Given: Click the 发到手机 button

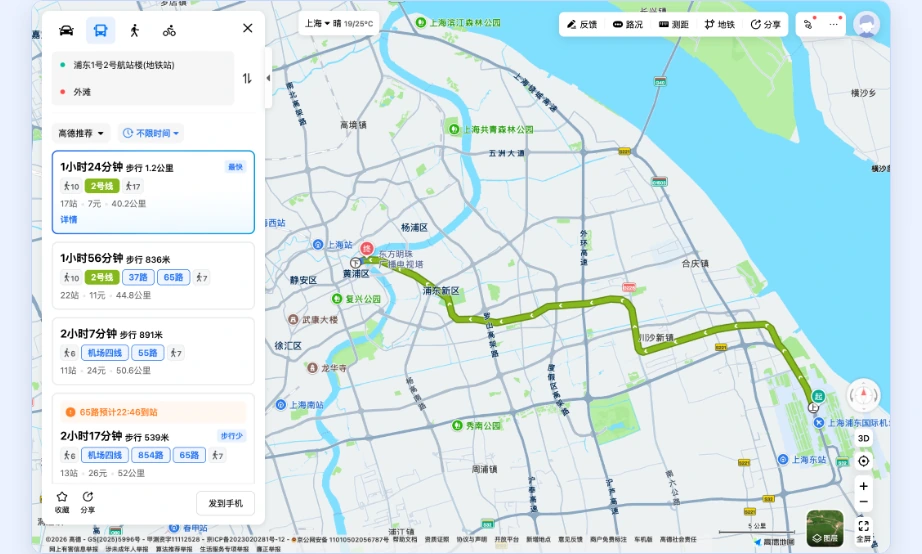Looking at the screenshot, I should click(225, 503).
